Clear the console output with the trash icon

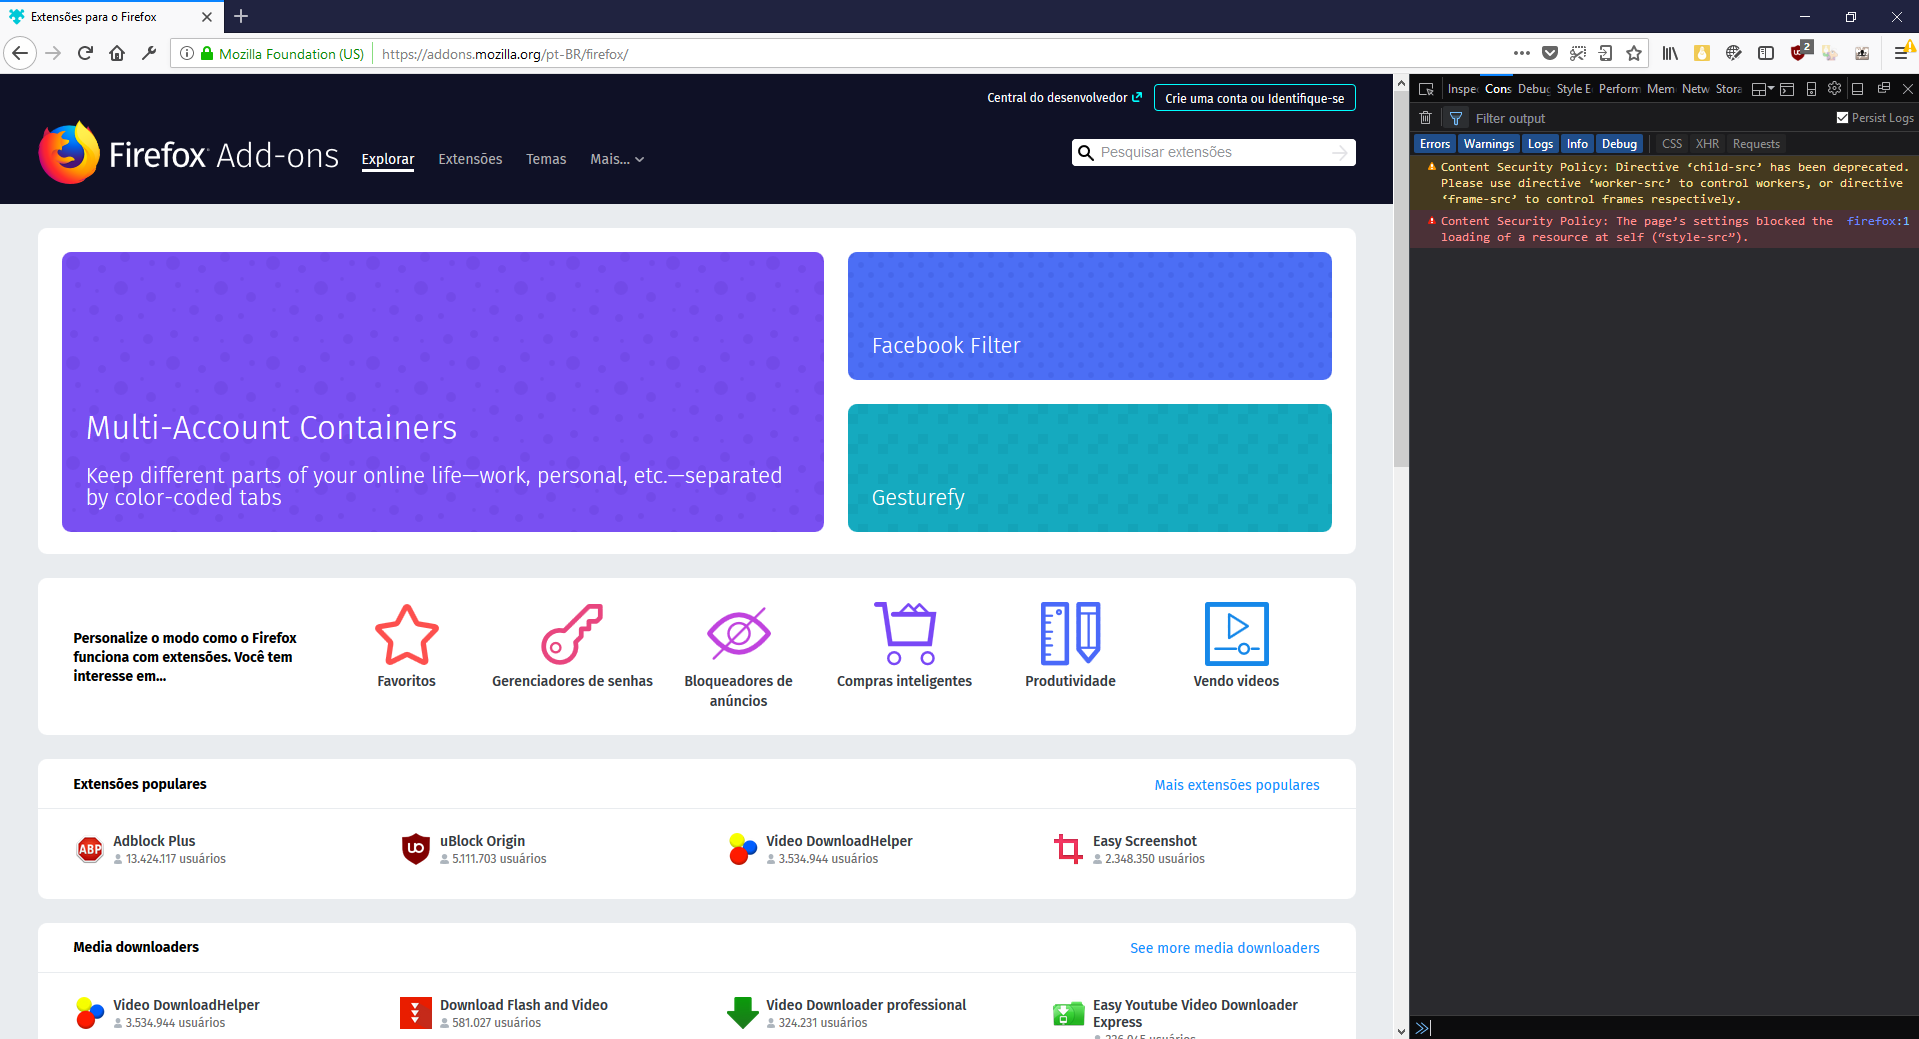(1425, 118)
